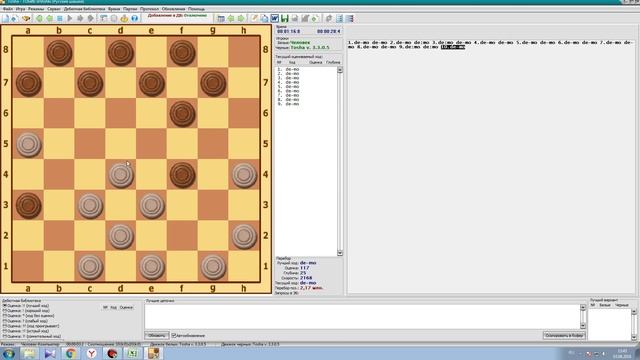Image resolution: width=640 pixels, height=360 pixels.
Task: Open the Файл menu
Action: 7,9
